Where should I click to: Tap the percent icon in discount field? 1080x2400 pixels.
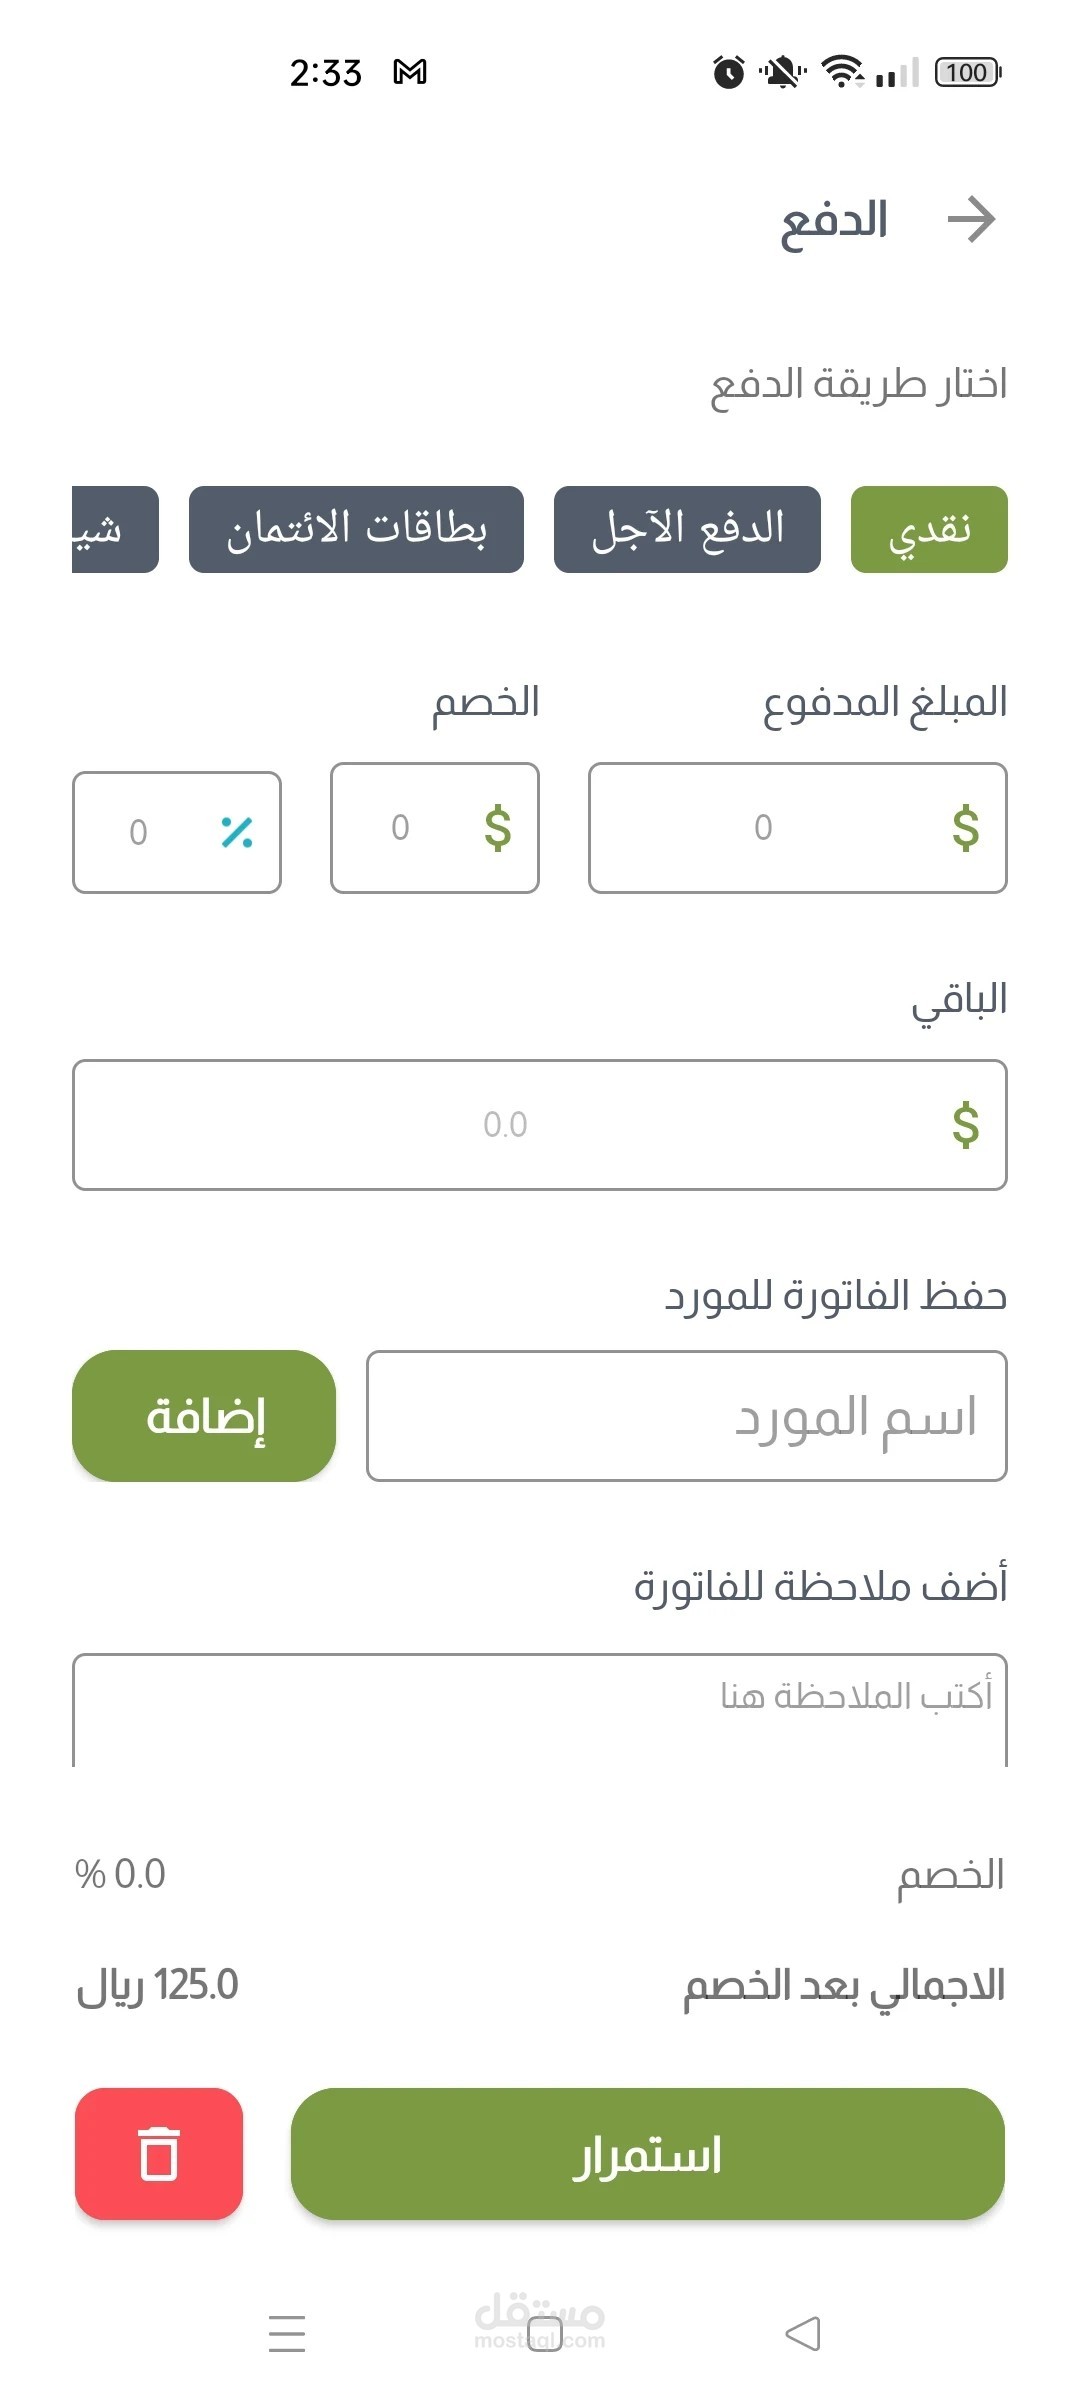tap(237, 832)
